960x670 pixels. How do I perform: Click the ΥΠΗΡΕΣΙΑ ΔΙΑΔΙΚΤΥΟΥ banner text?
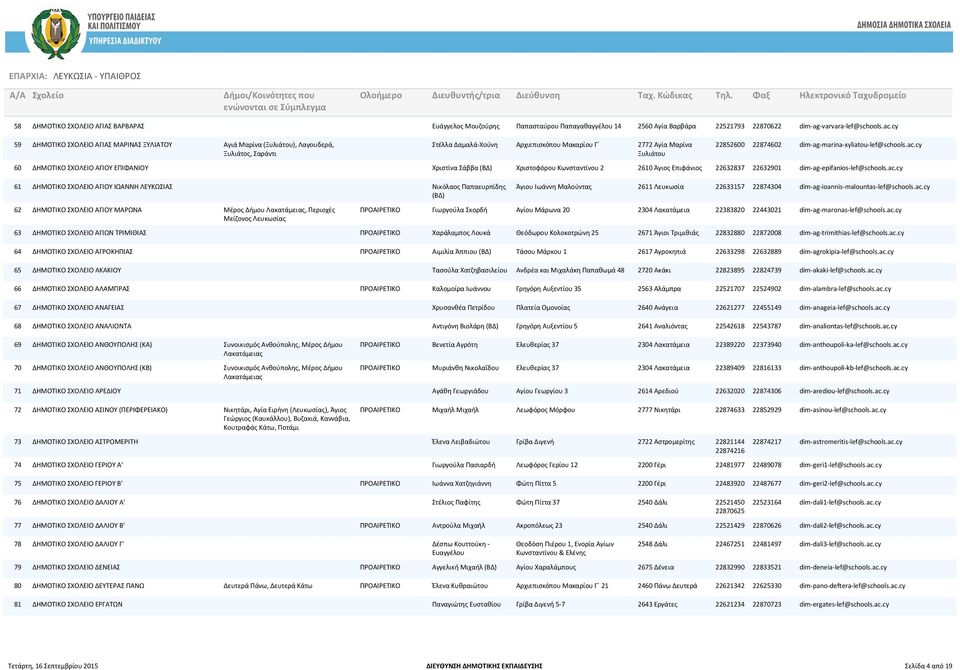tap(124, 41)
